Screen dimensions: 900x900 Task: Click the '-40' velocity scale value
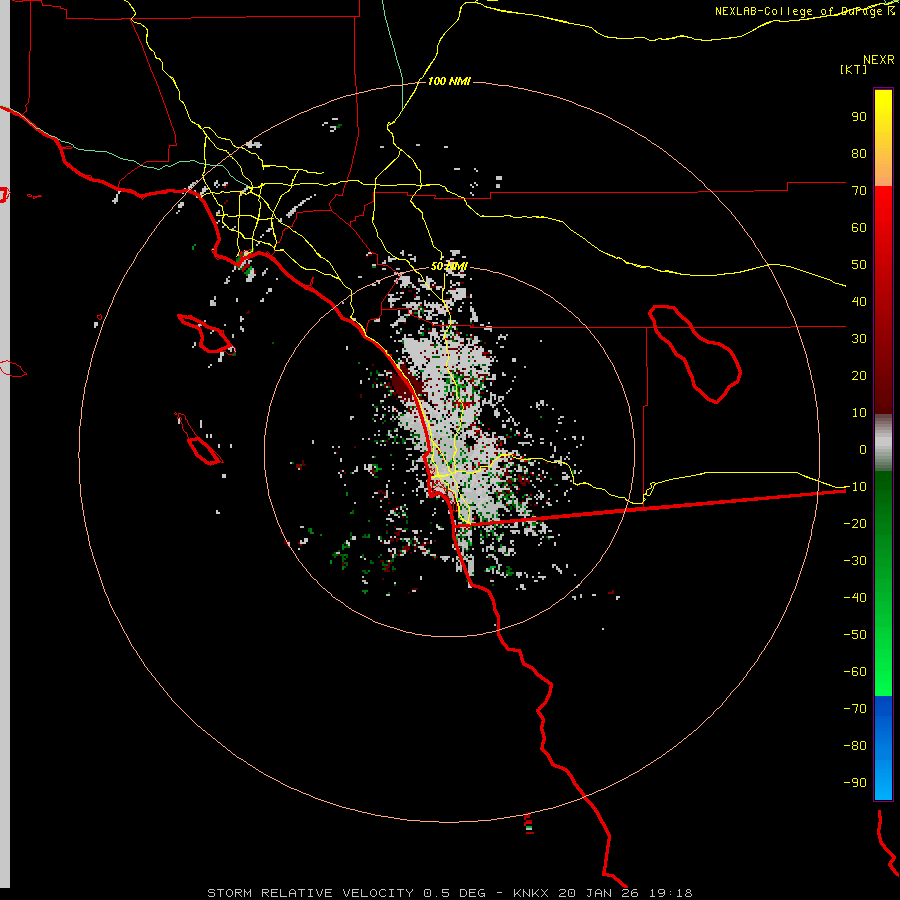pyautogui.click(x=855, y=598)
